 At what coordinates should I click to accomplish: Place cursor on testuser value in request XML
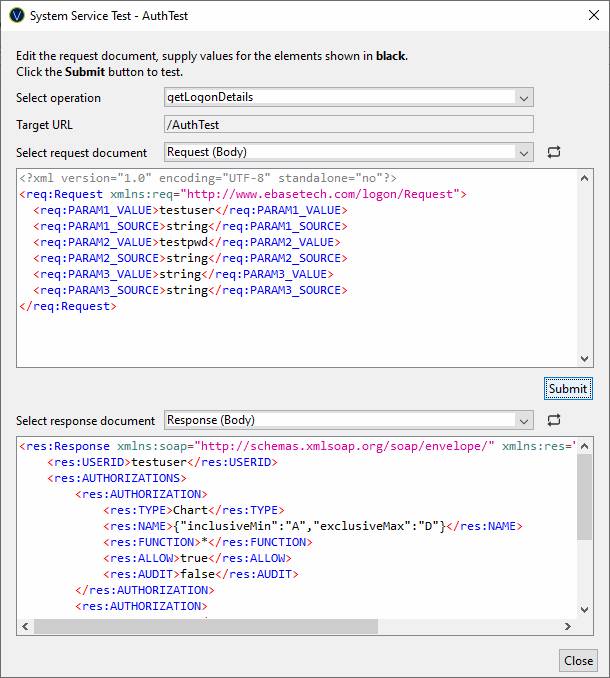coord(184,210)
